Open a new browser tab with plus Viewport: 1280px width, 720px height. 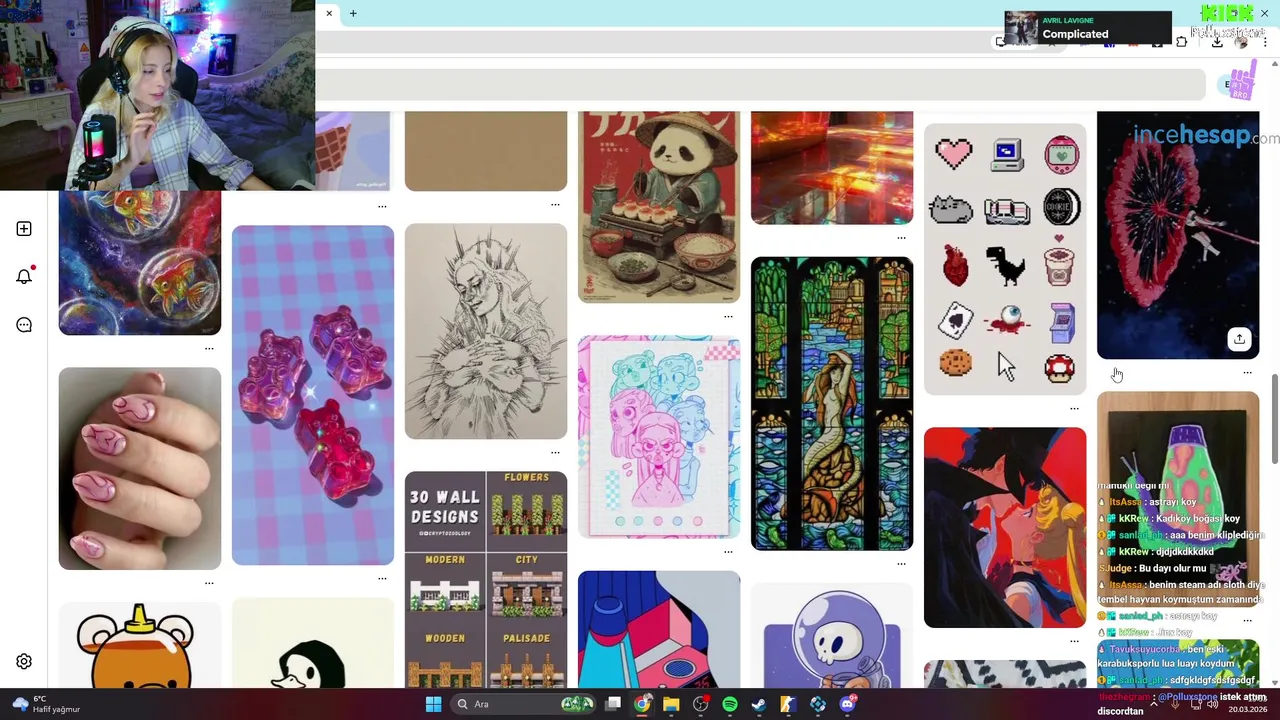tap(353, 13)
